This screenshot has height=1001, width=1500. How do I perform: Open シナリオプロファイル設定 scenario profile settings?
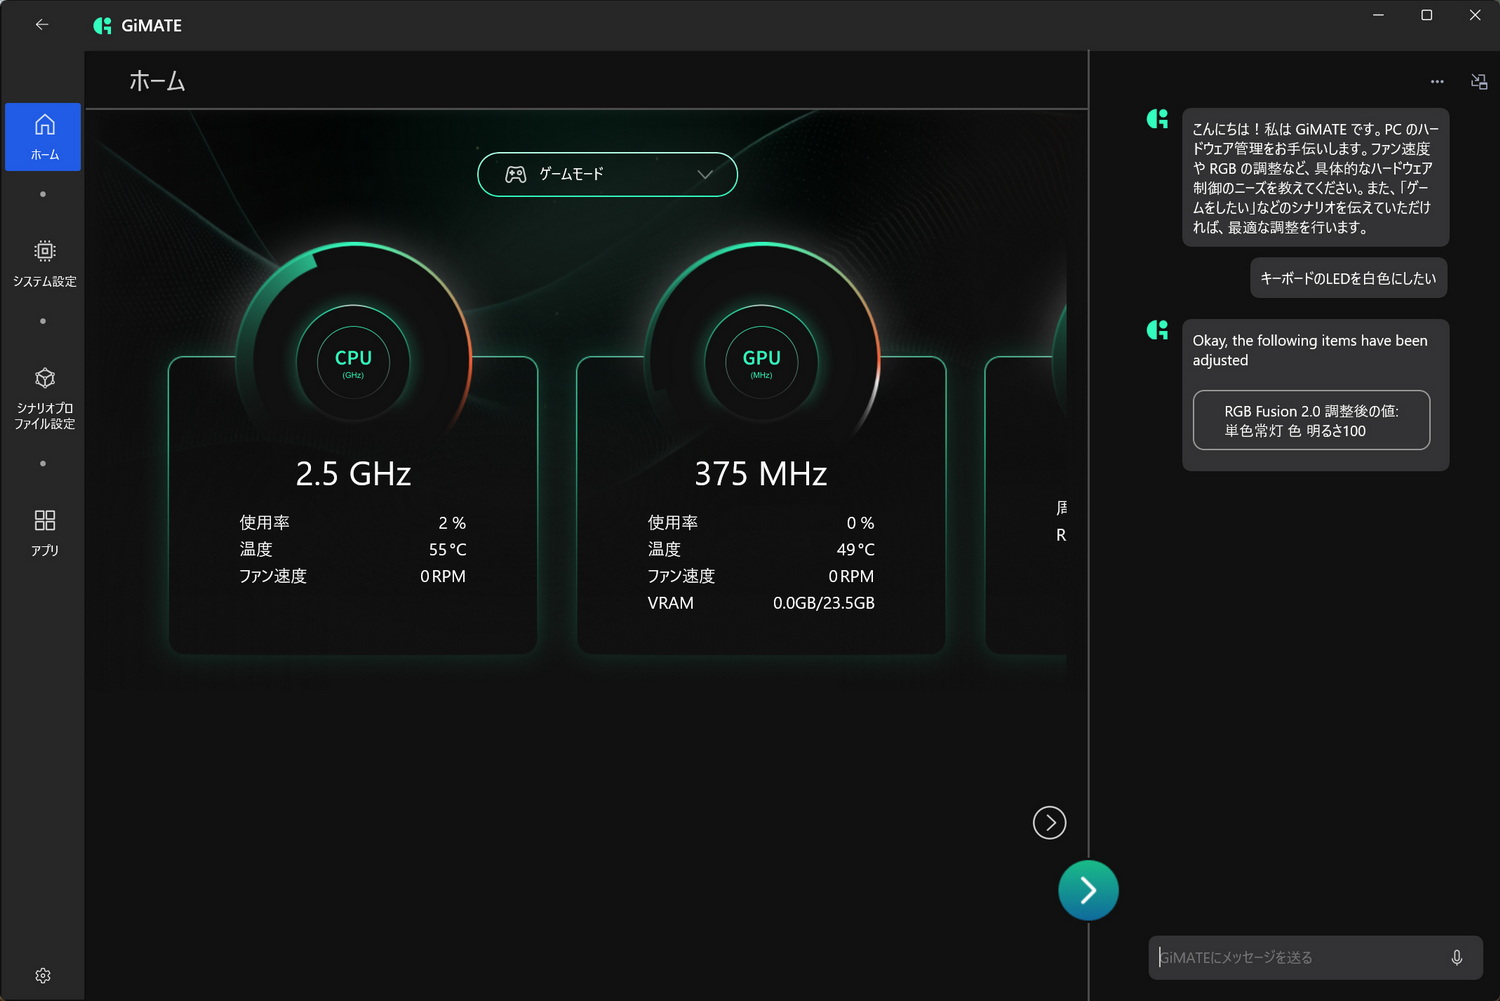pyautogui.click(x=44, y=398)
